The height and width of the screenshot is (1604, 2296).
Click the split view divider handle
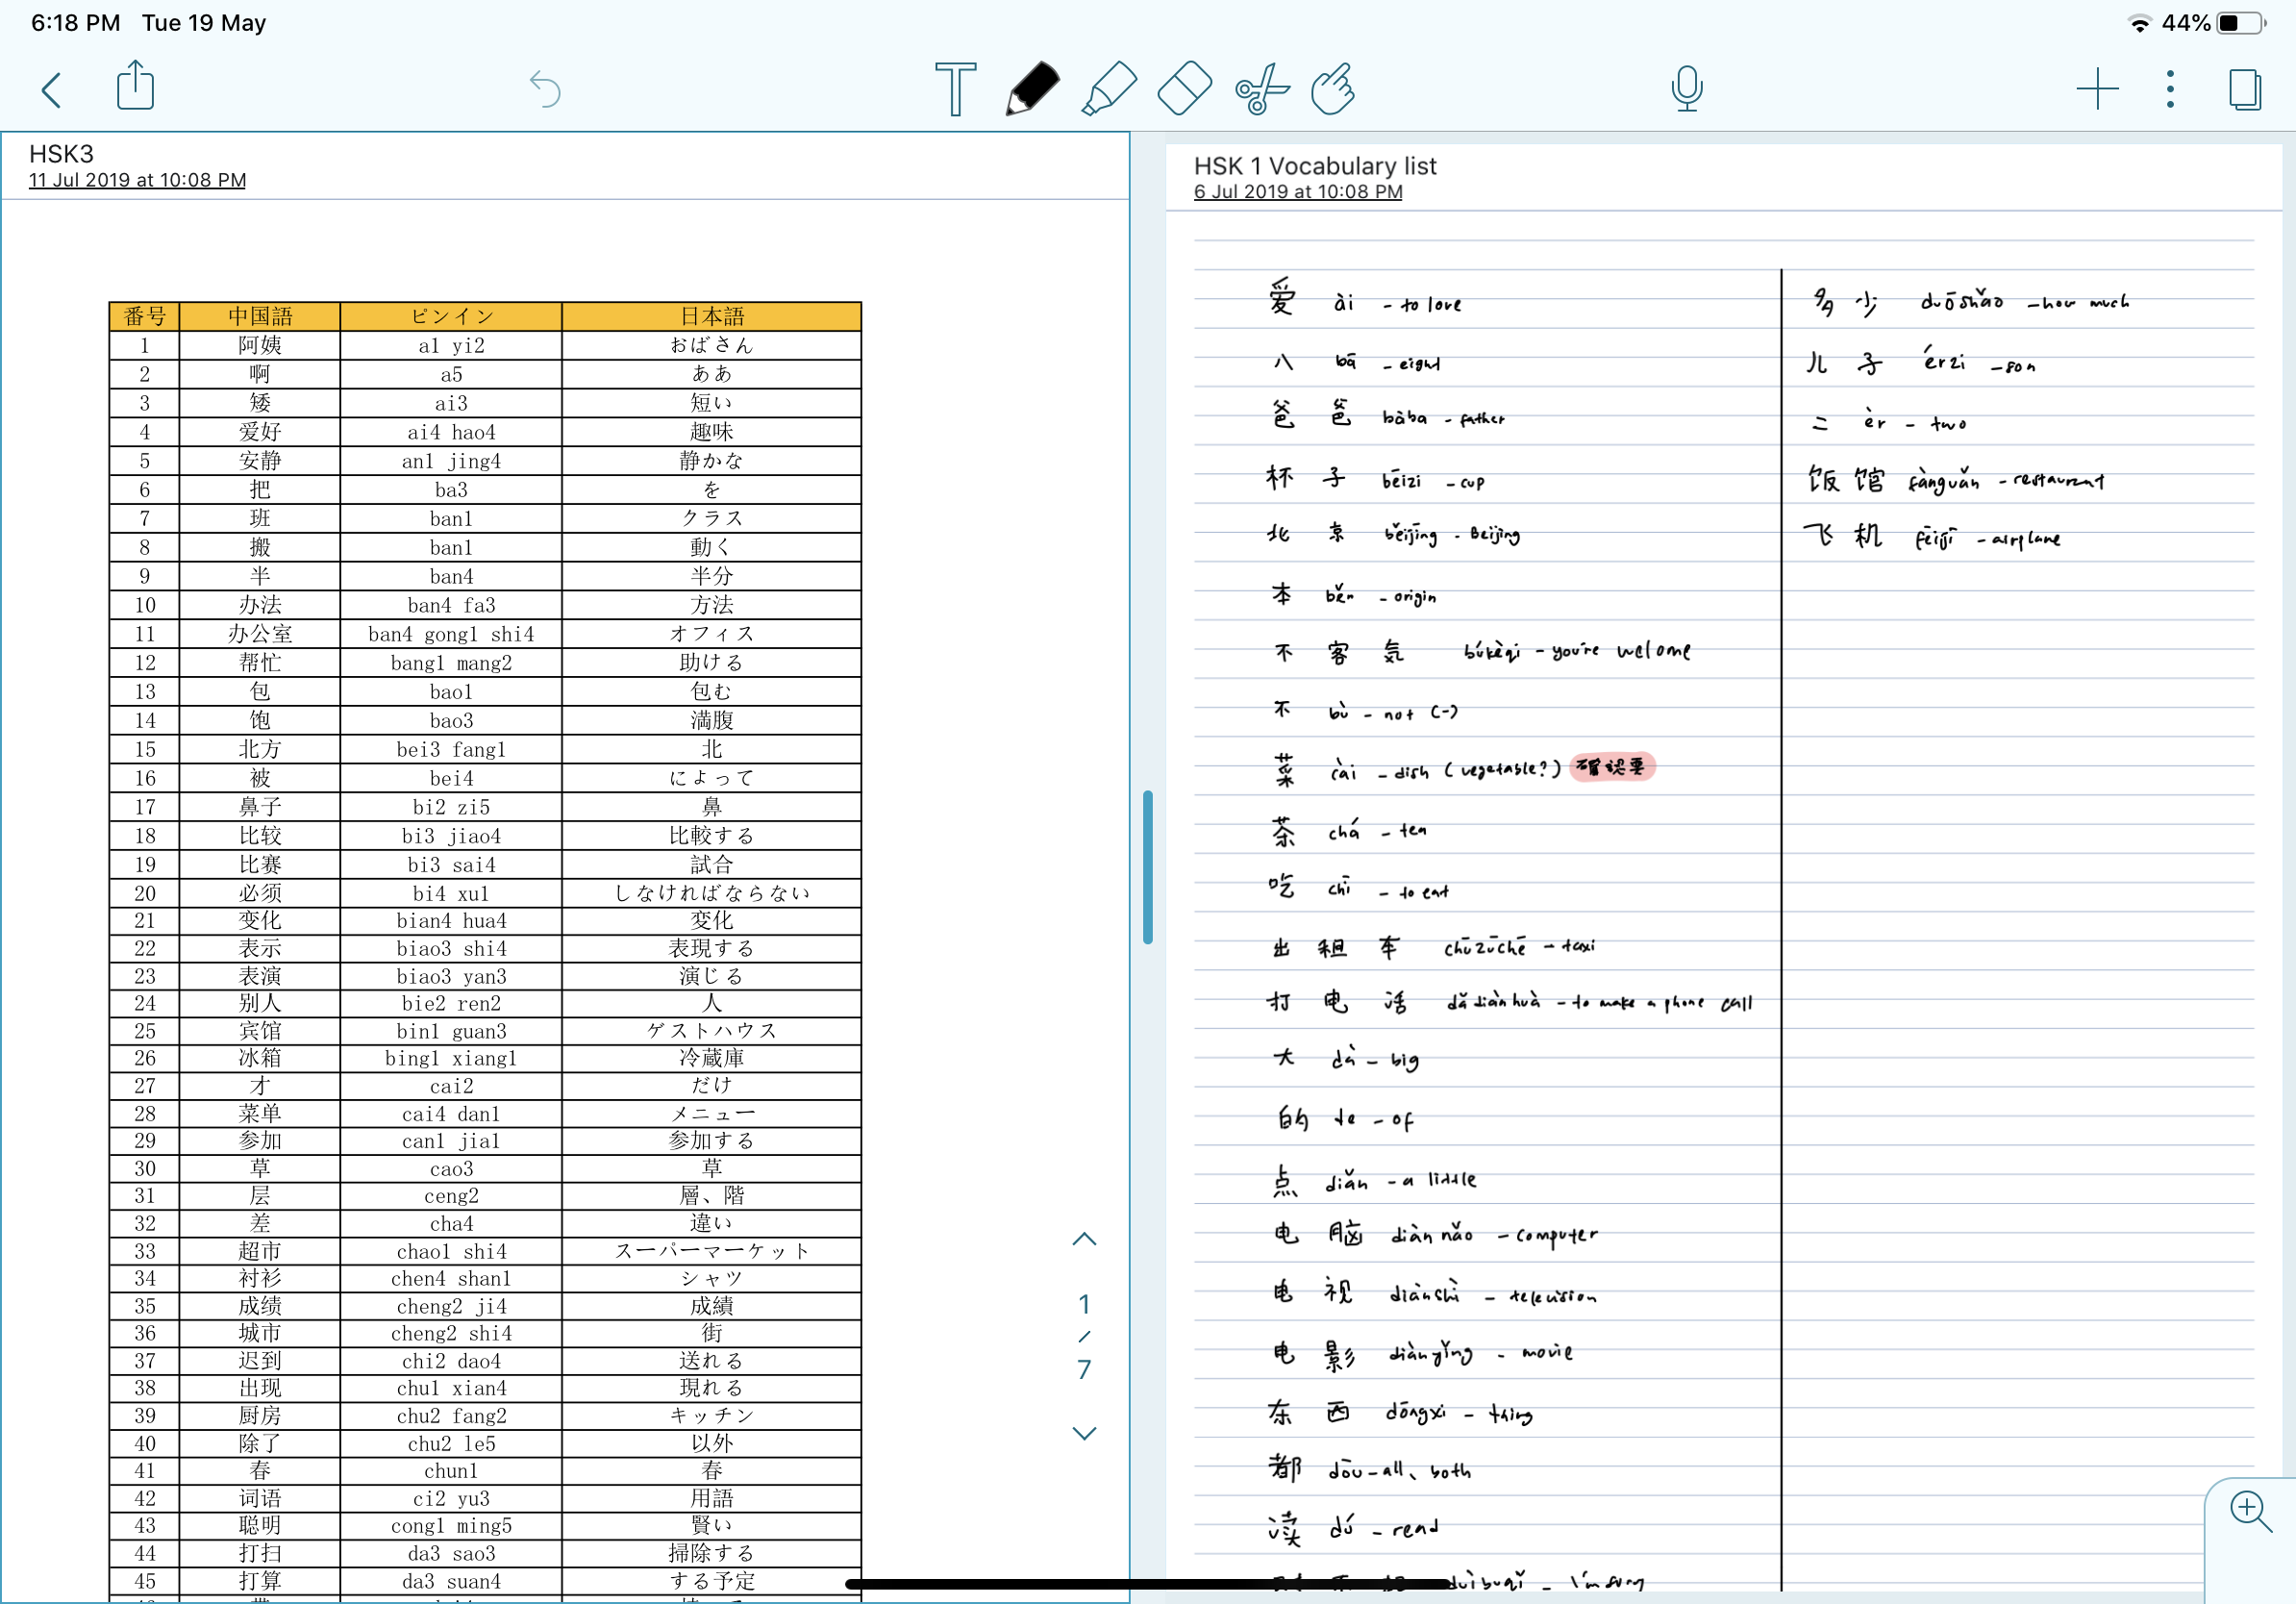(x=1147, y=867)
